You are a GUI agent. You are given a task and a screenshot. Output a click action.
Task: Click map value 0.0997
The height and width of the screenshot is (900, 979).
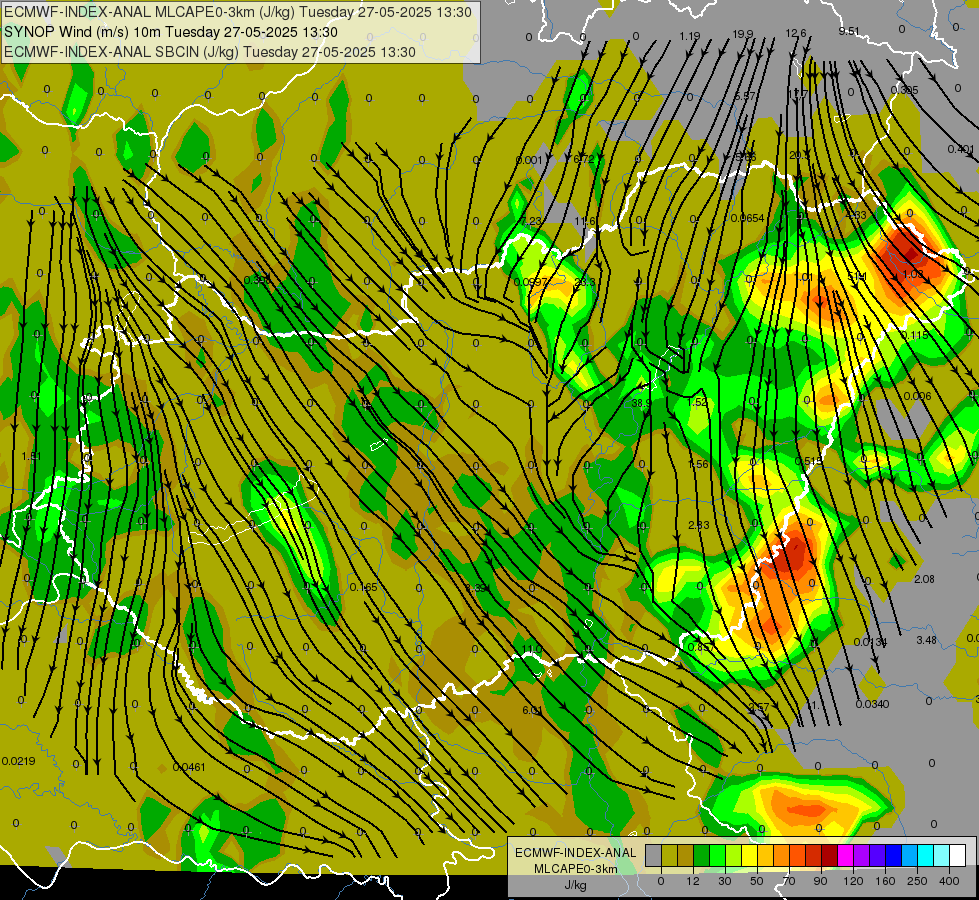tap(531, 282)
